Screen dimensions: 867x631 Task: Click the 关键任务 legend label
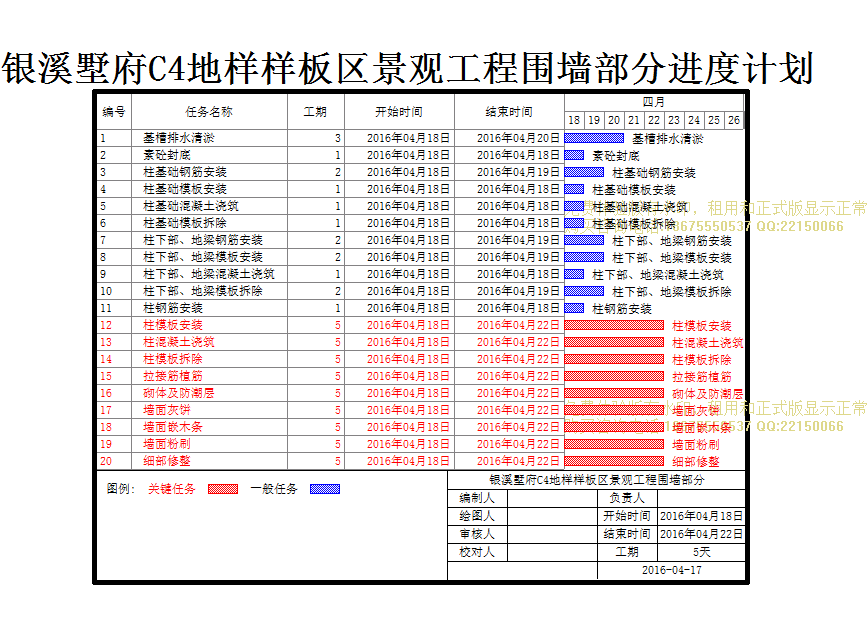click(x=171, y=489)
